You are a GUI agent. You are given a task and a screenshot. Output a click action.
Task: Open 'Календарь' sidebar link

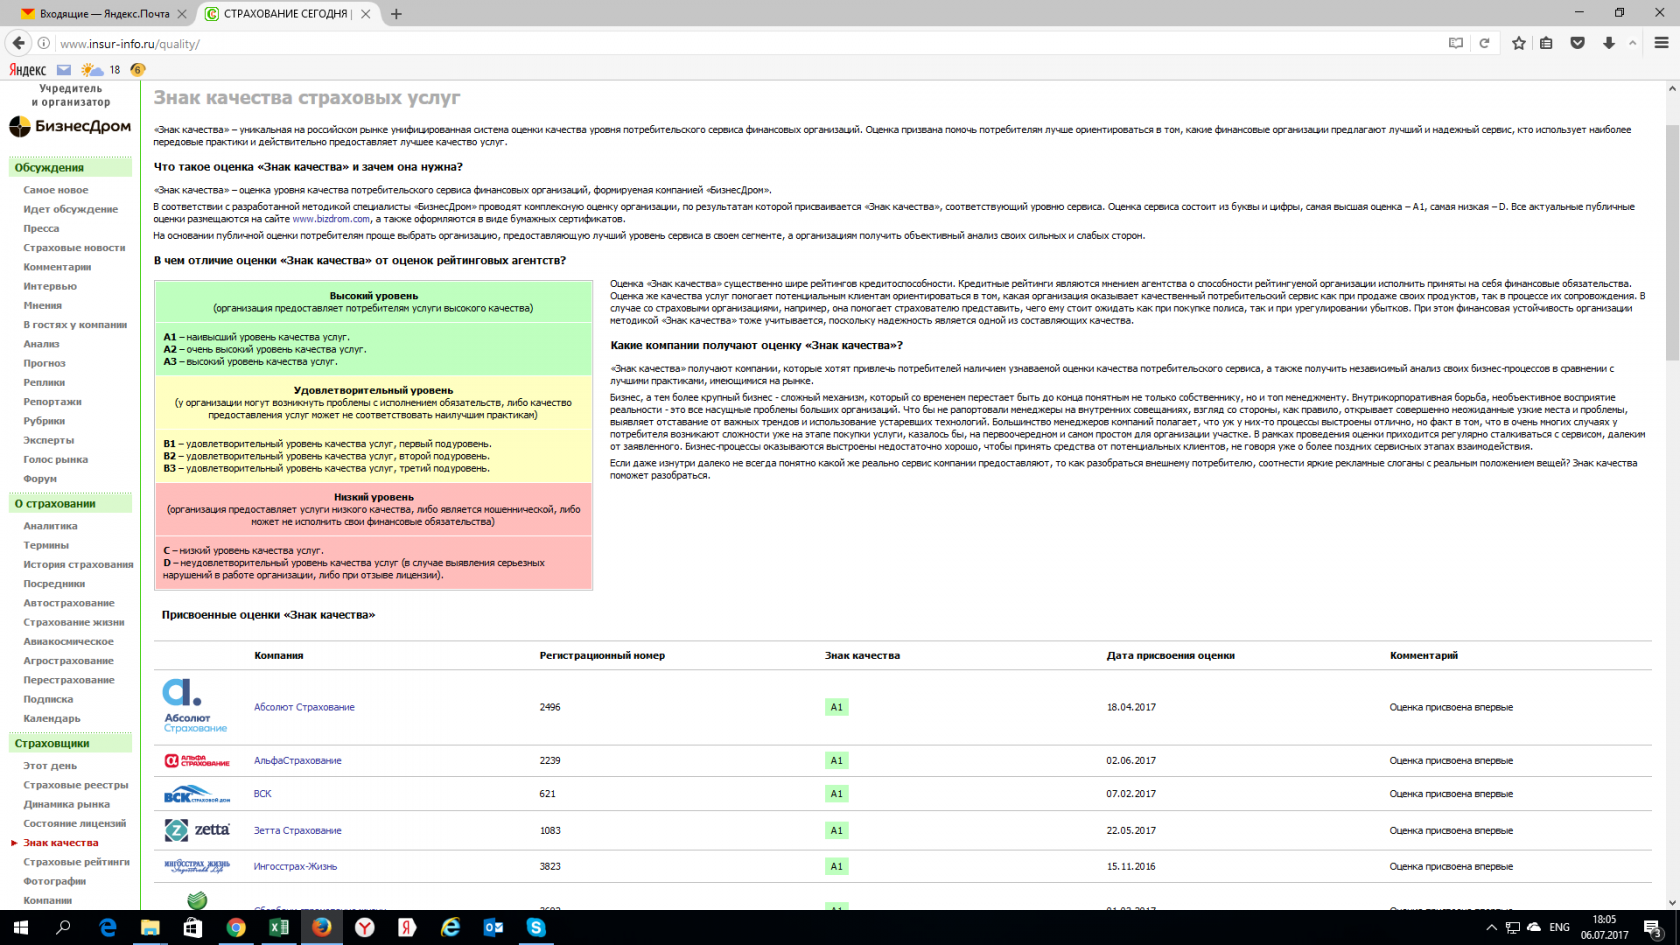52,718
